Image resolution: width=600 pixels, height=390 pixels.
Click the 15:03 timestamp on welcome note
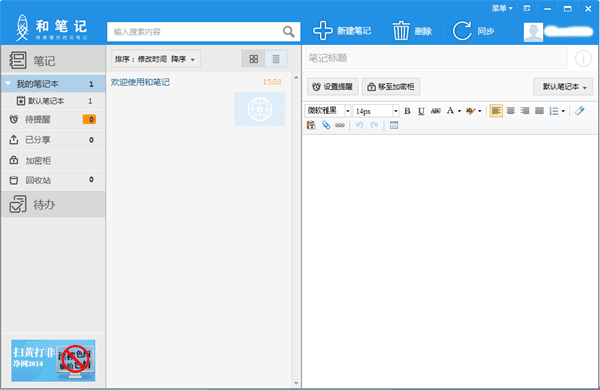click(272, 82)
